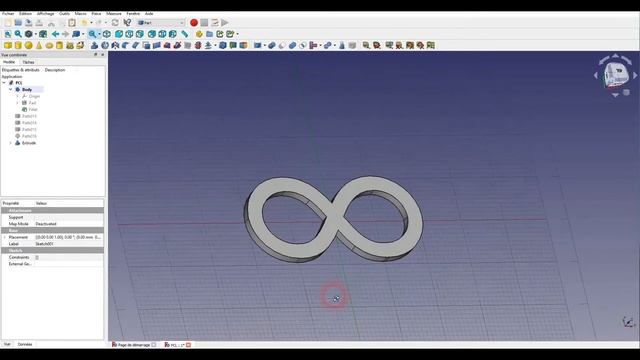Click the Open file folder icon
This screenshot has width=640, height=360.
point(18,23)
